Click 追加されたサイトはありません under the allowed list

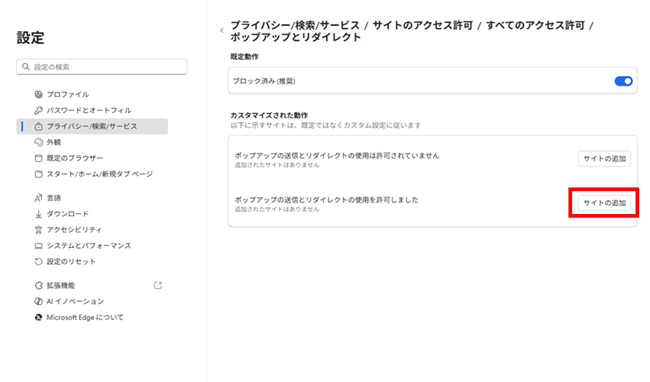pyautogui.click(x=277, y=209)
